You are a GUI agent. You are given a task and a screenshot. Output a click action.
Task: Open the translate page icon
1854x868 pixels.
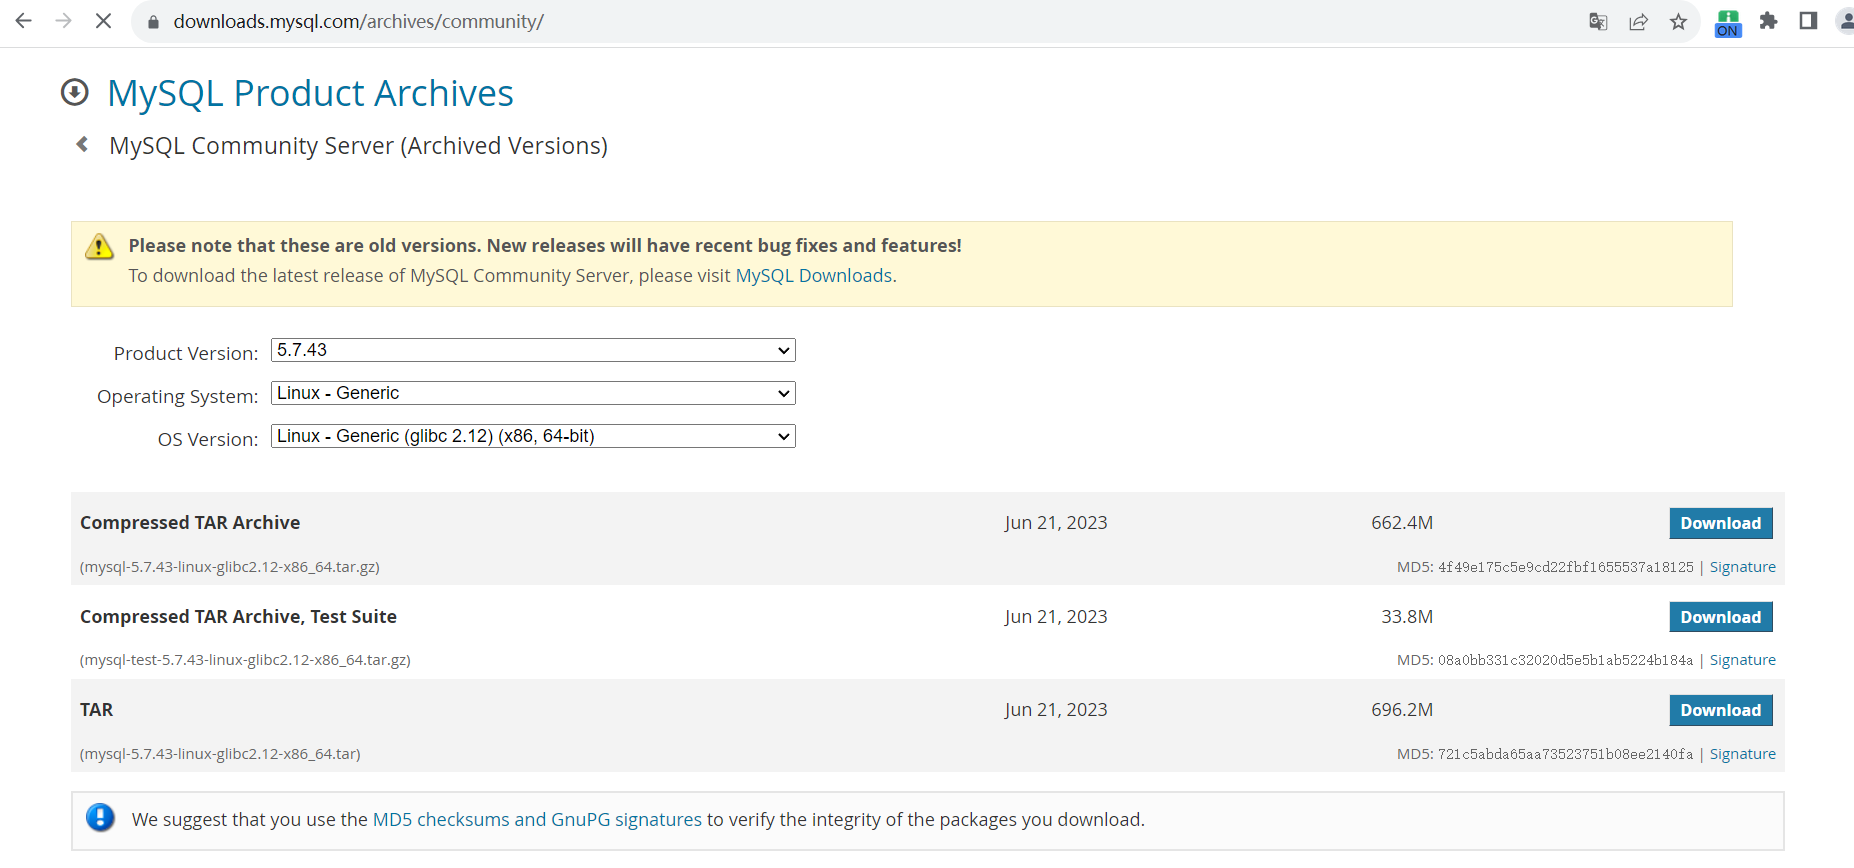1598,22
